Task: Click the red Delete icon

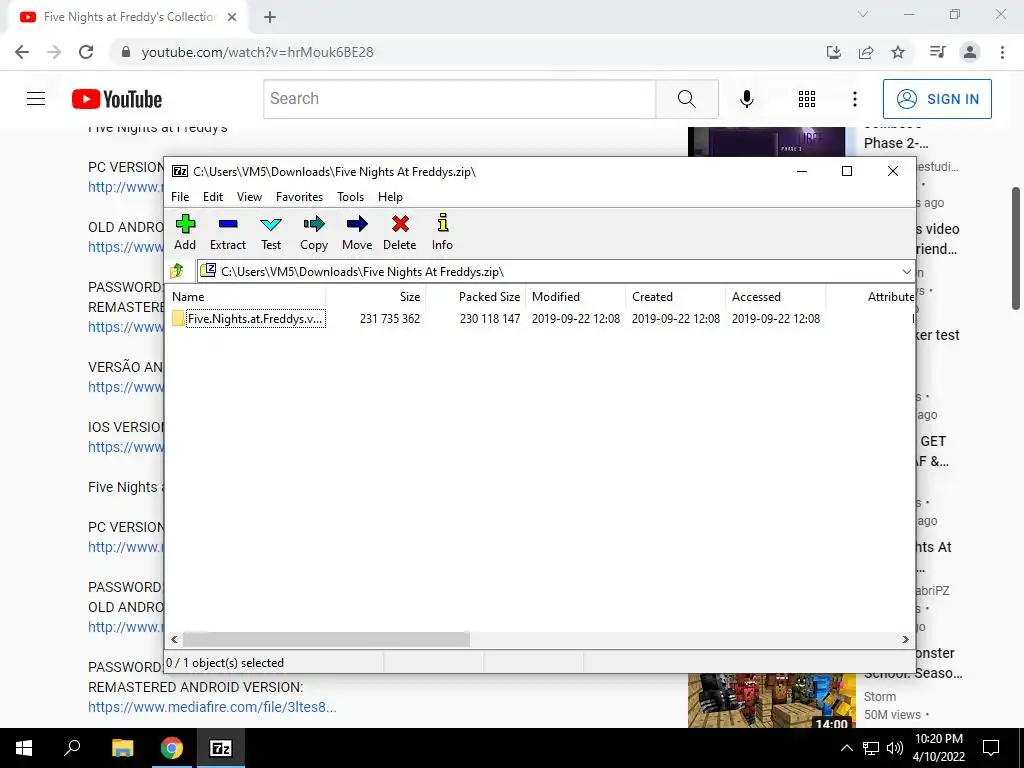Action: pos(400,224)
